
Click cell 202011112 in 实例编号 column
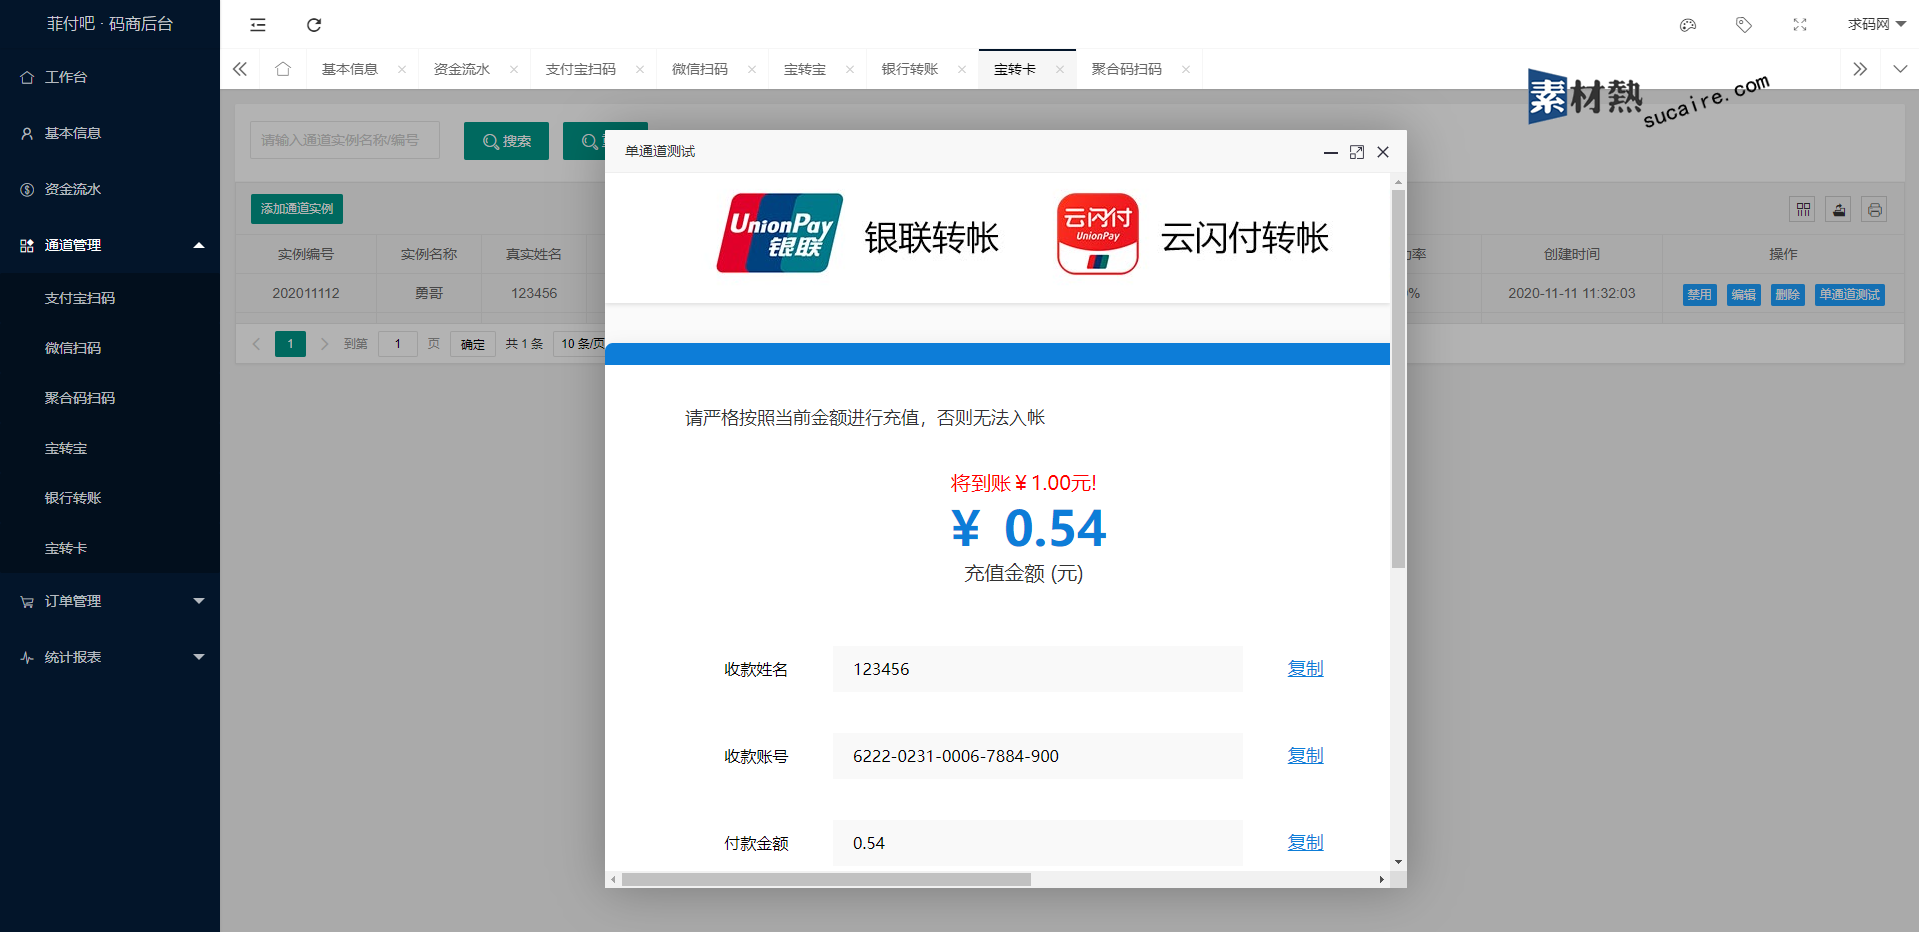(306, 293)
